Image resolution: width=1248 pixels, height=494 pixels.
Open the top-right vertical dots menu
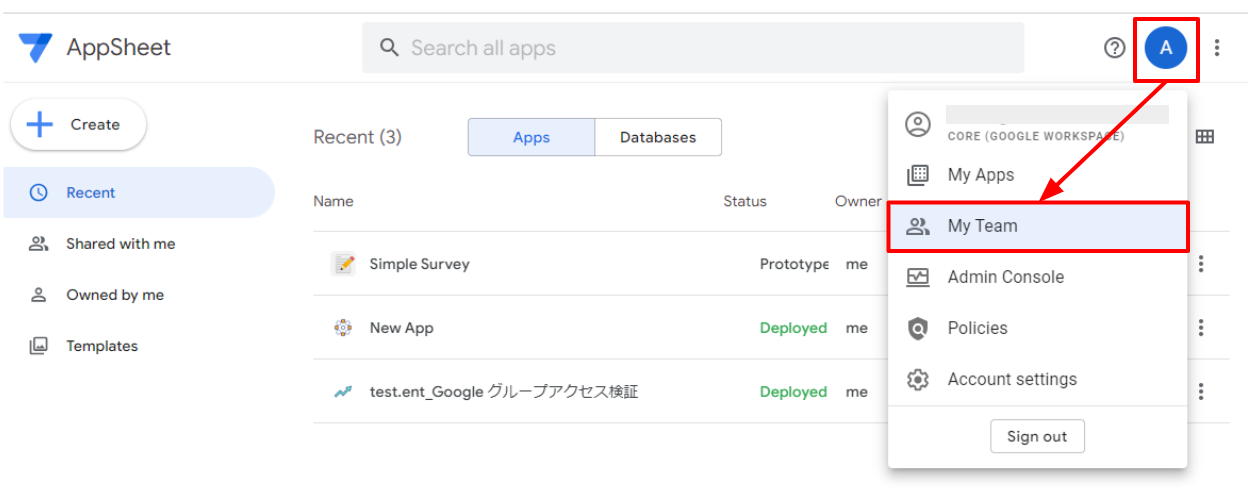tap(1217, 47)
